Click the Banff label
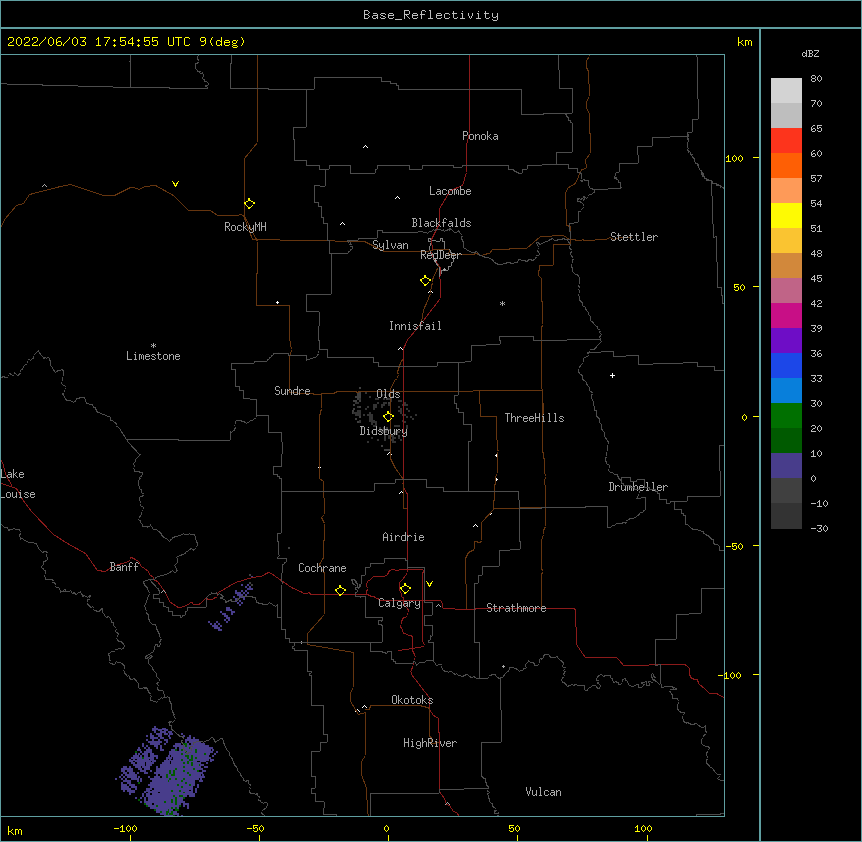This screenshot has width=862, height=842. click(124, 567)
